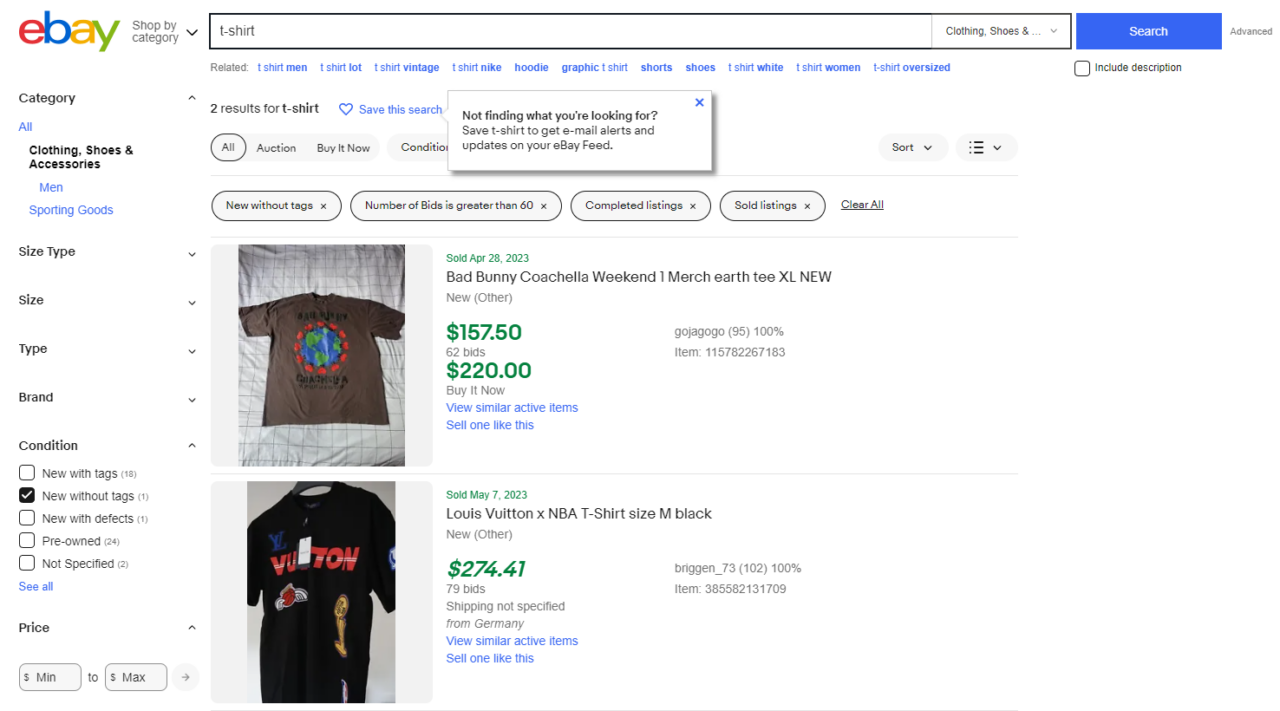Screen dimensions: 1280x711
Task: Dismiss the e-mail alerts notification popup
Action: click(x=699, y=102)
